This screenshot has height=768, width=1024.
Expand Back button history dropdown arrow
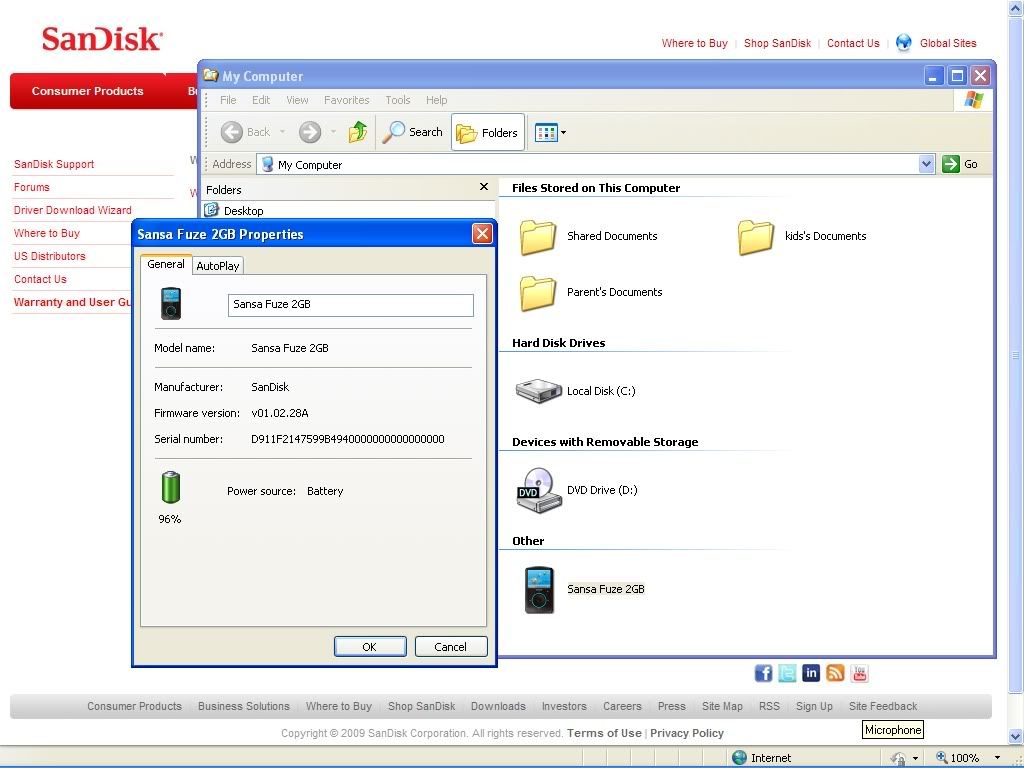[282, 132]
